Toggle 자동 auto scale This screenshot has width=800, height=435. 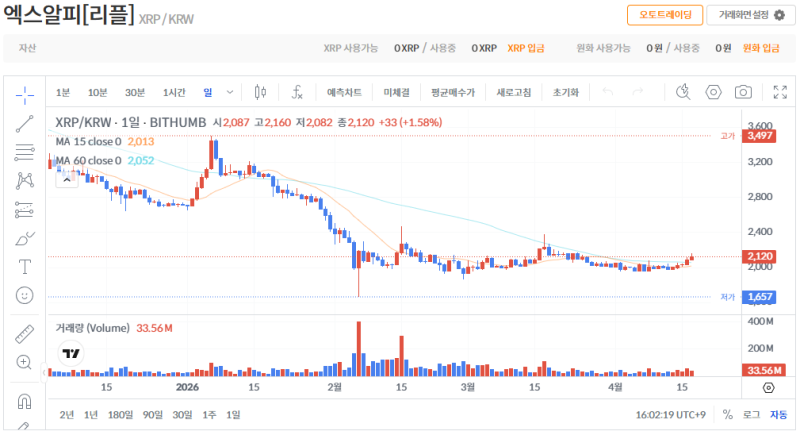tap(779, 415)
